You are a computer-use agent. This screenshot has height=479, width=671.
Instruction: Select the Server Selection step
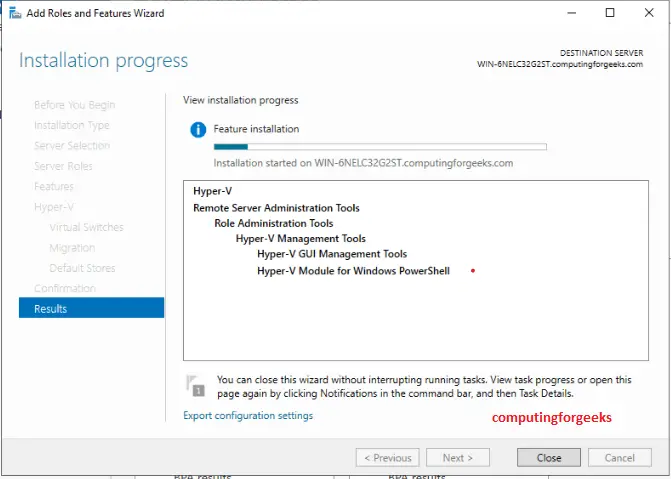(x=71, y=146)
